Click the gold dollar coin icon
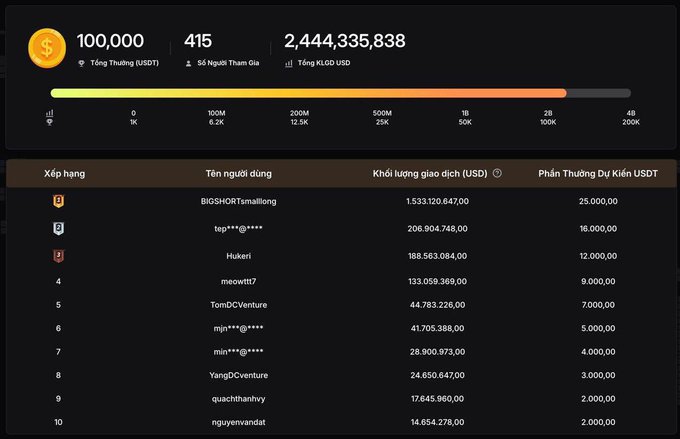Screen dimensions: 680x439 [47, 48]
